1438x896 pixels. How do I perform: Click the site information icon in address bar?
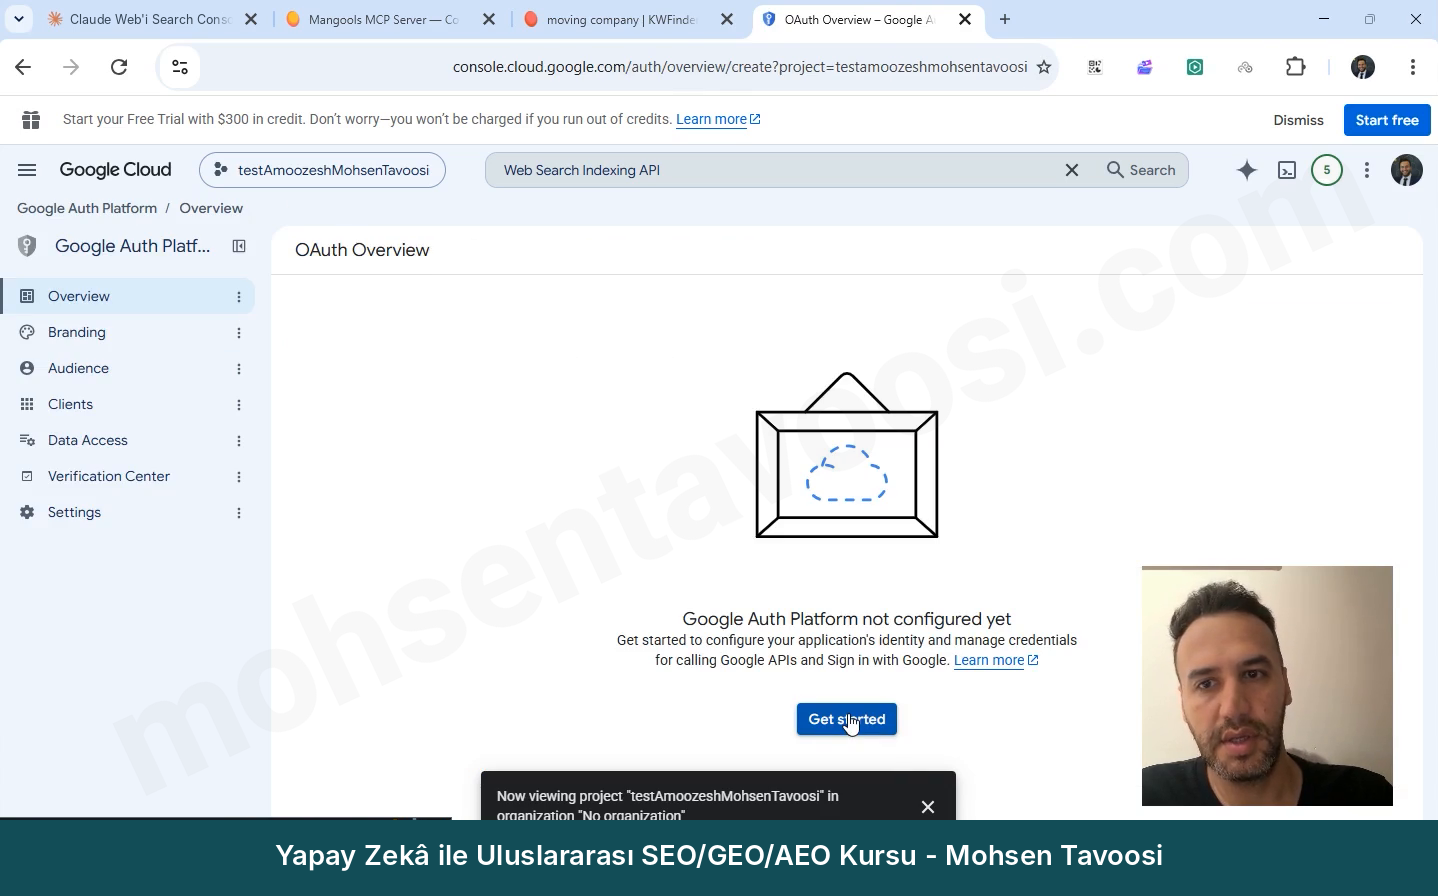180,67
